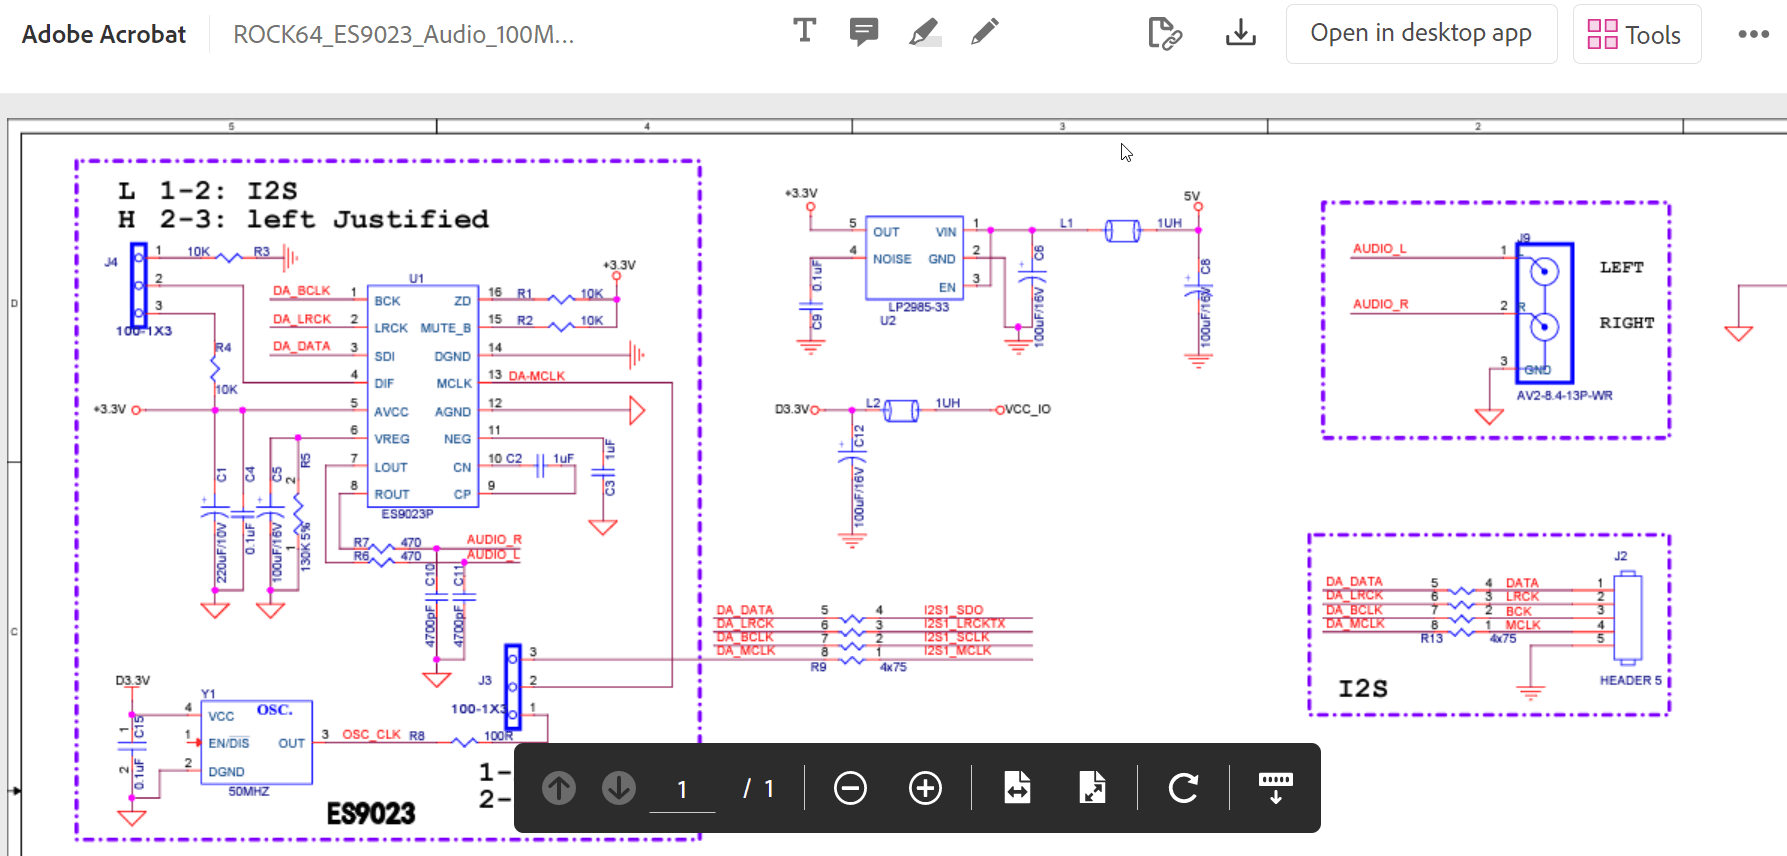
Task: Open the Tools panel
Action: [1636, 35]
